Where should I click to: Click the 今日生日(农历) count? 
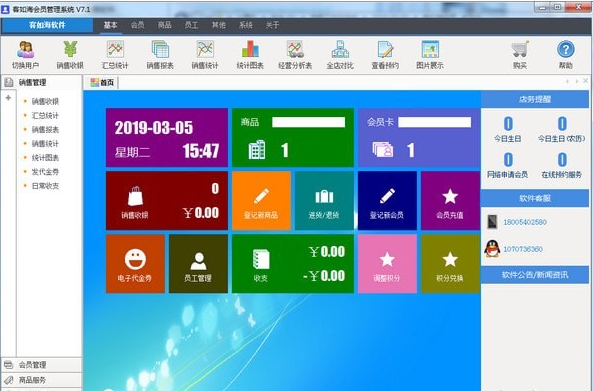click(x=562, y=124)
